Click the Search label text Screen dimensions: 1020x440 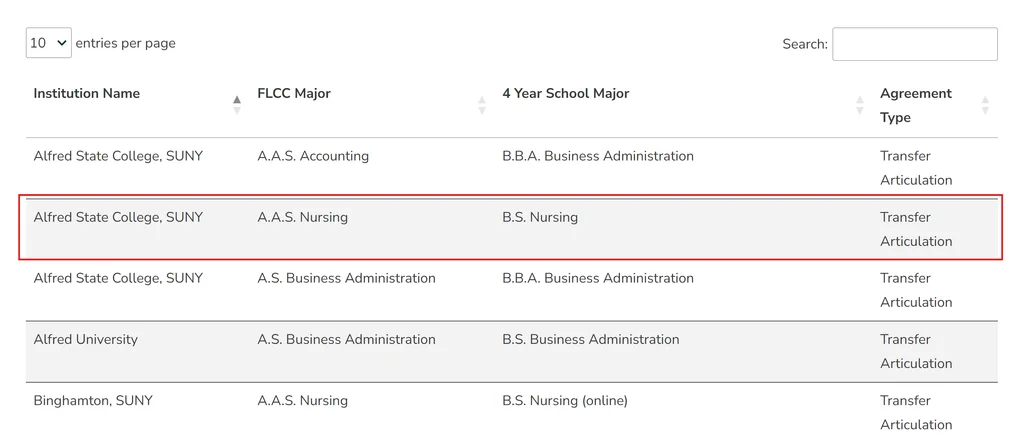pyautogui.click(x=805, y=44)
